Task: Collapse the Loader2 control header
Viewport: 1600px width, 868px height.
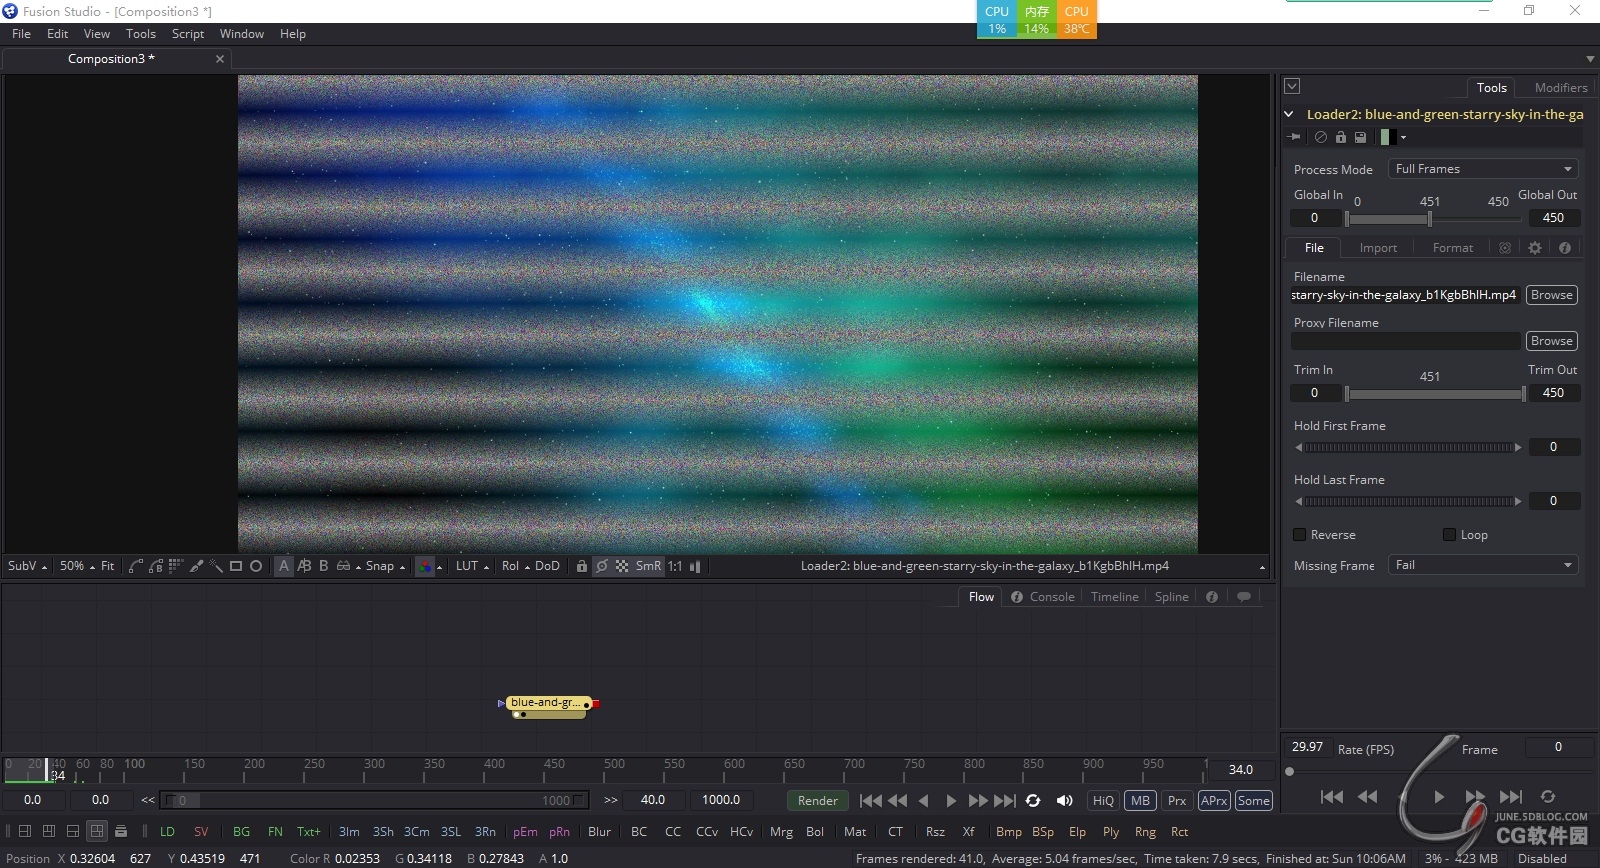Action: click(x=1289, y=114)
